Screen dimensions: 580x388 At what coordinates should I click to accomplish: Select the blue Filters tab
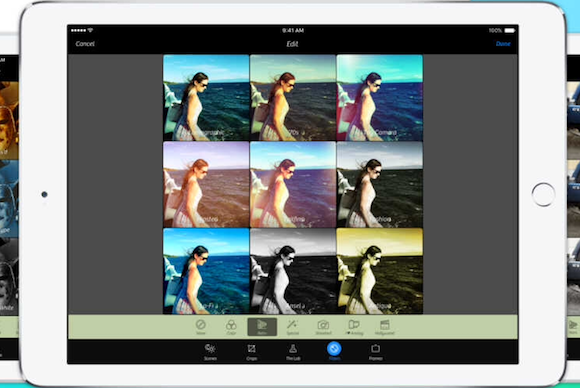pos(334,351)
